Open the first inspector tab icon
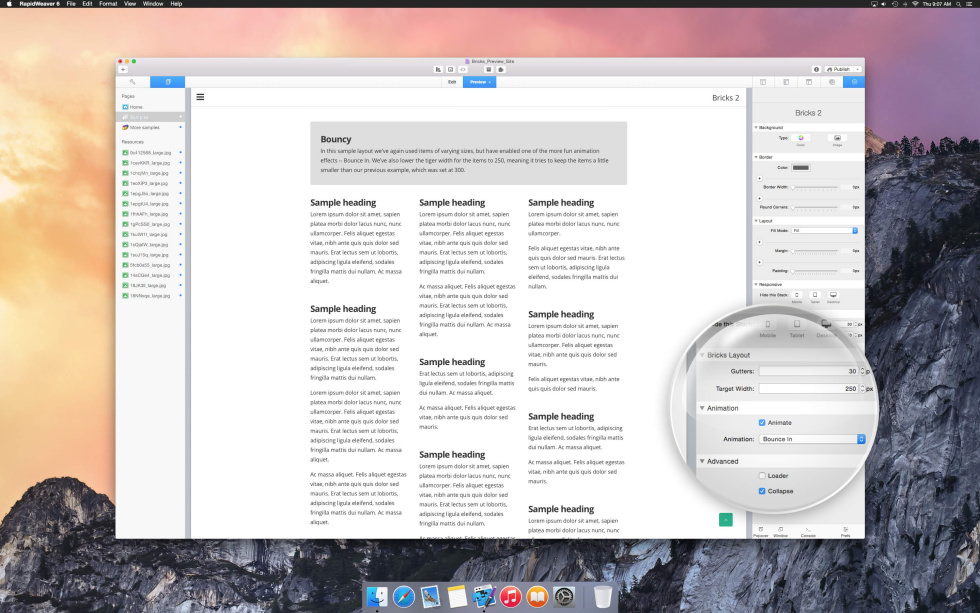 (x=763, y=82)
